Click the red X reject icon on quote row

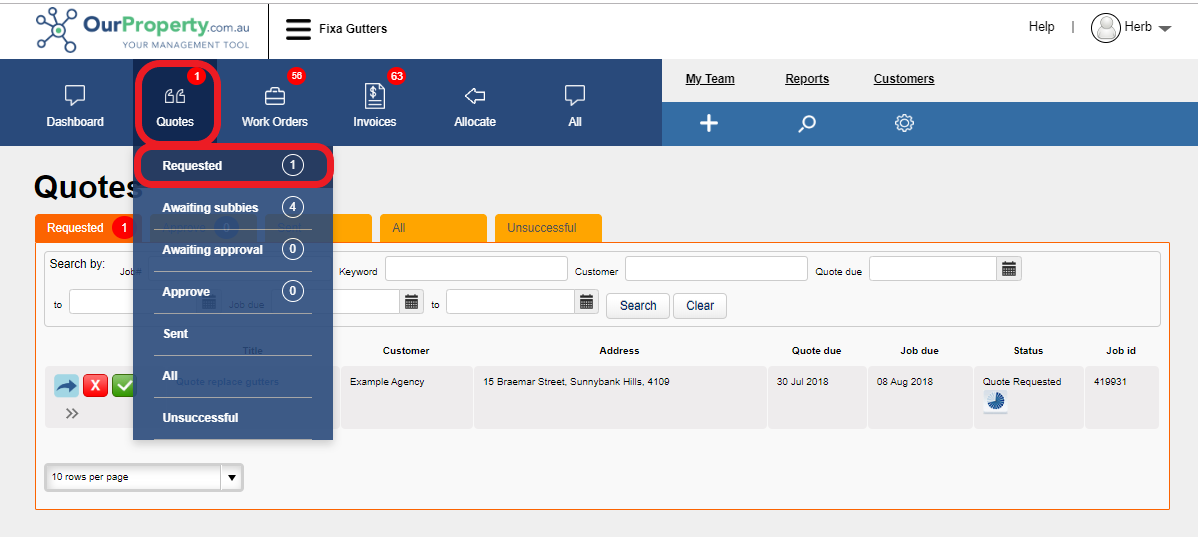point(95,386)
